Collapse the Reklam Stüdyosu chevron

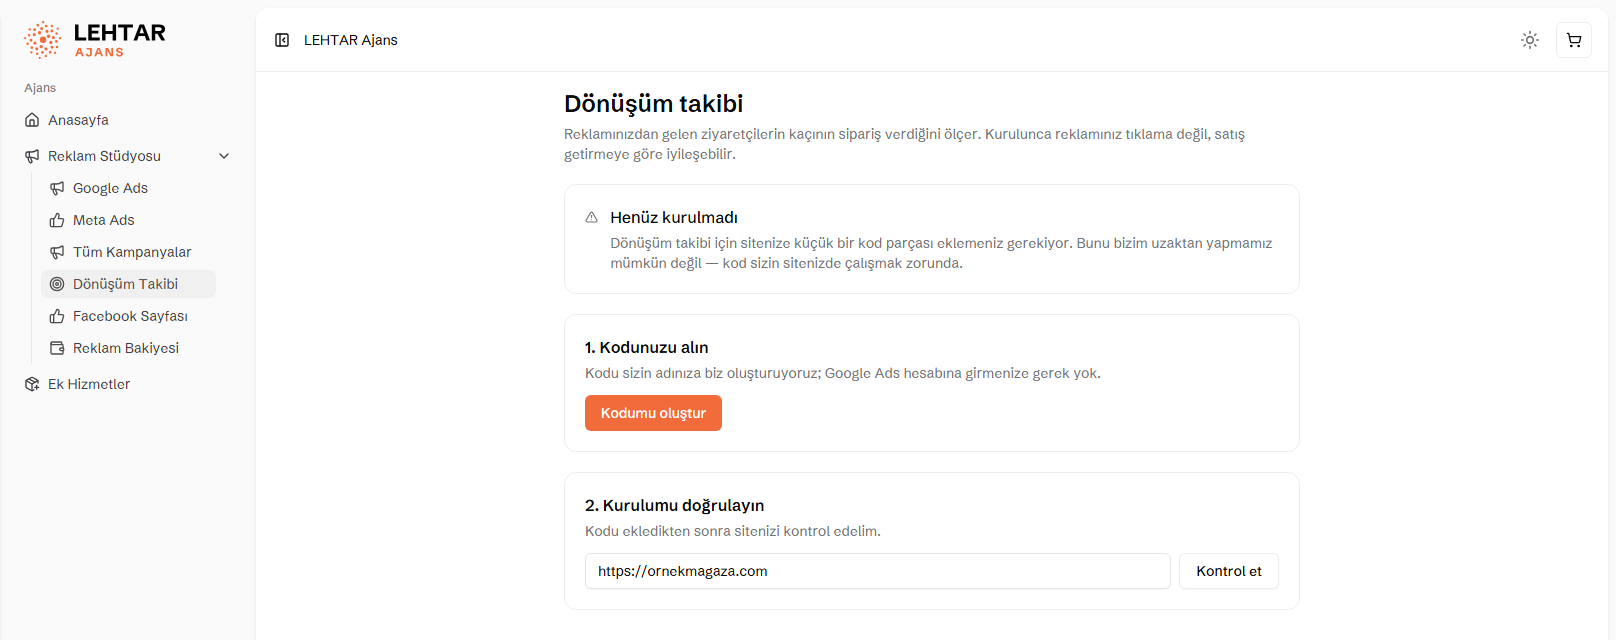click(224, 156)
